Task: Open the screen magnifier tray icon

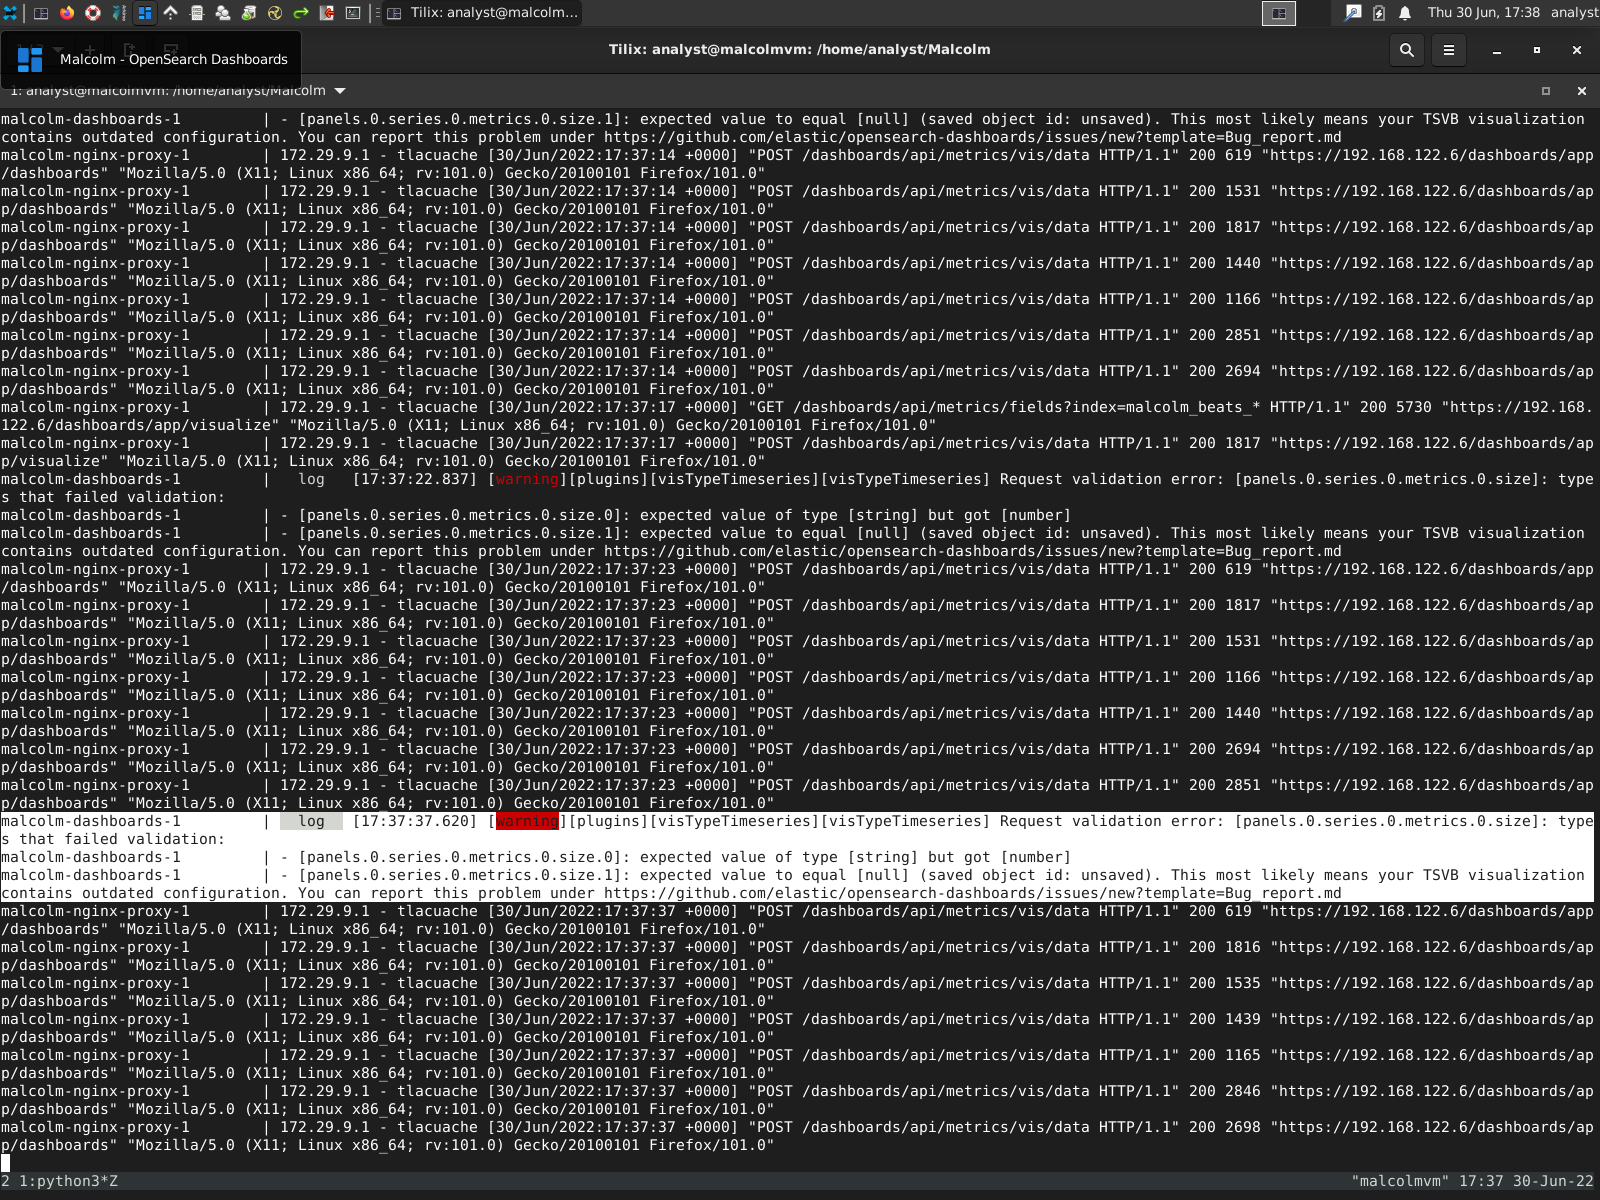Action: pyautogui.click(x=1353, y=13)
